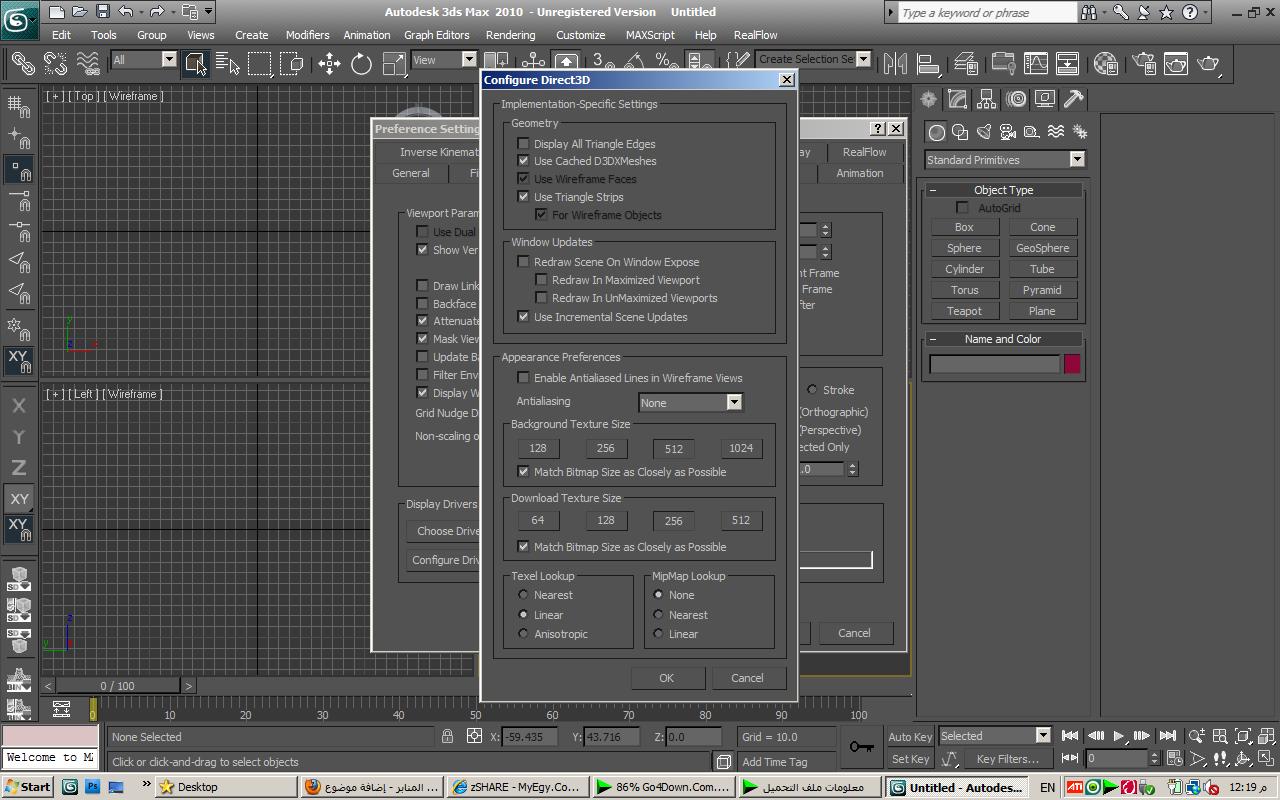1280x800 pixels.
Task: Open Render Setup dialog
Action: pos(1144,63)
